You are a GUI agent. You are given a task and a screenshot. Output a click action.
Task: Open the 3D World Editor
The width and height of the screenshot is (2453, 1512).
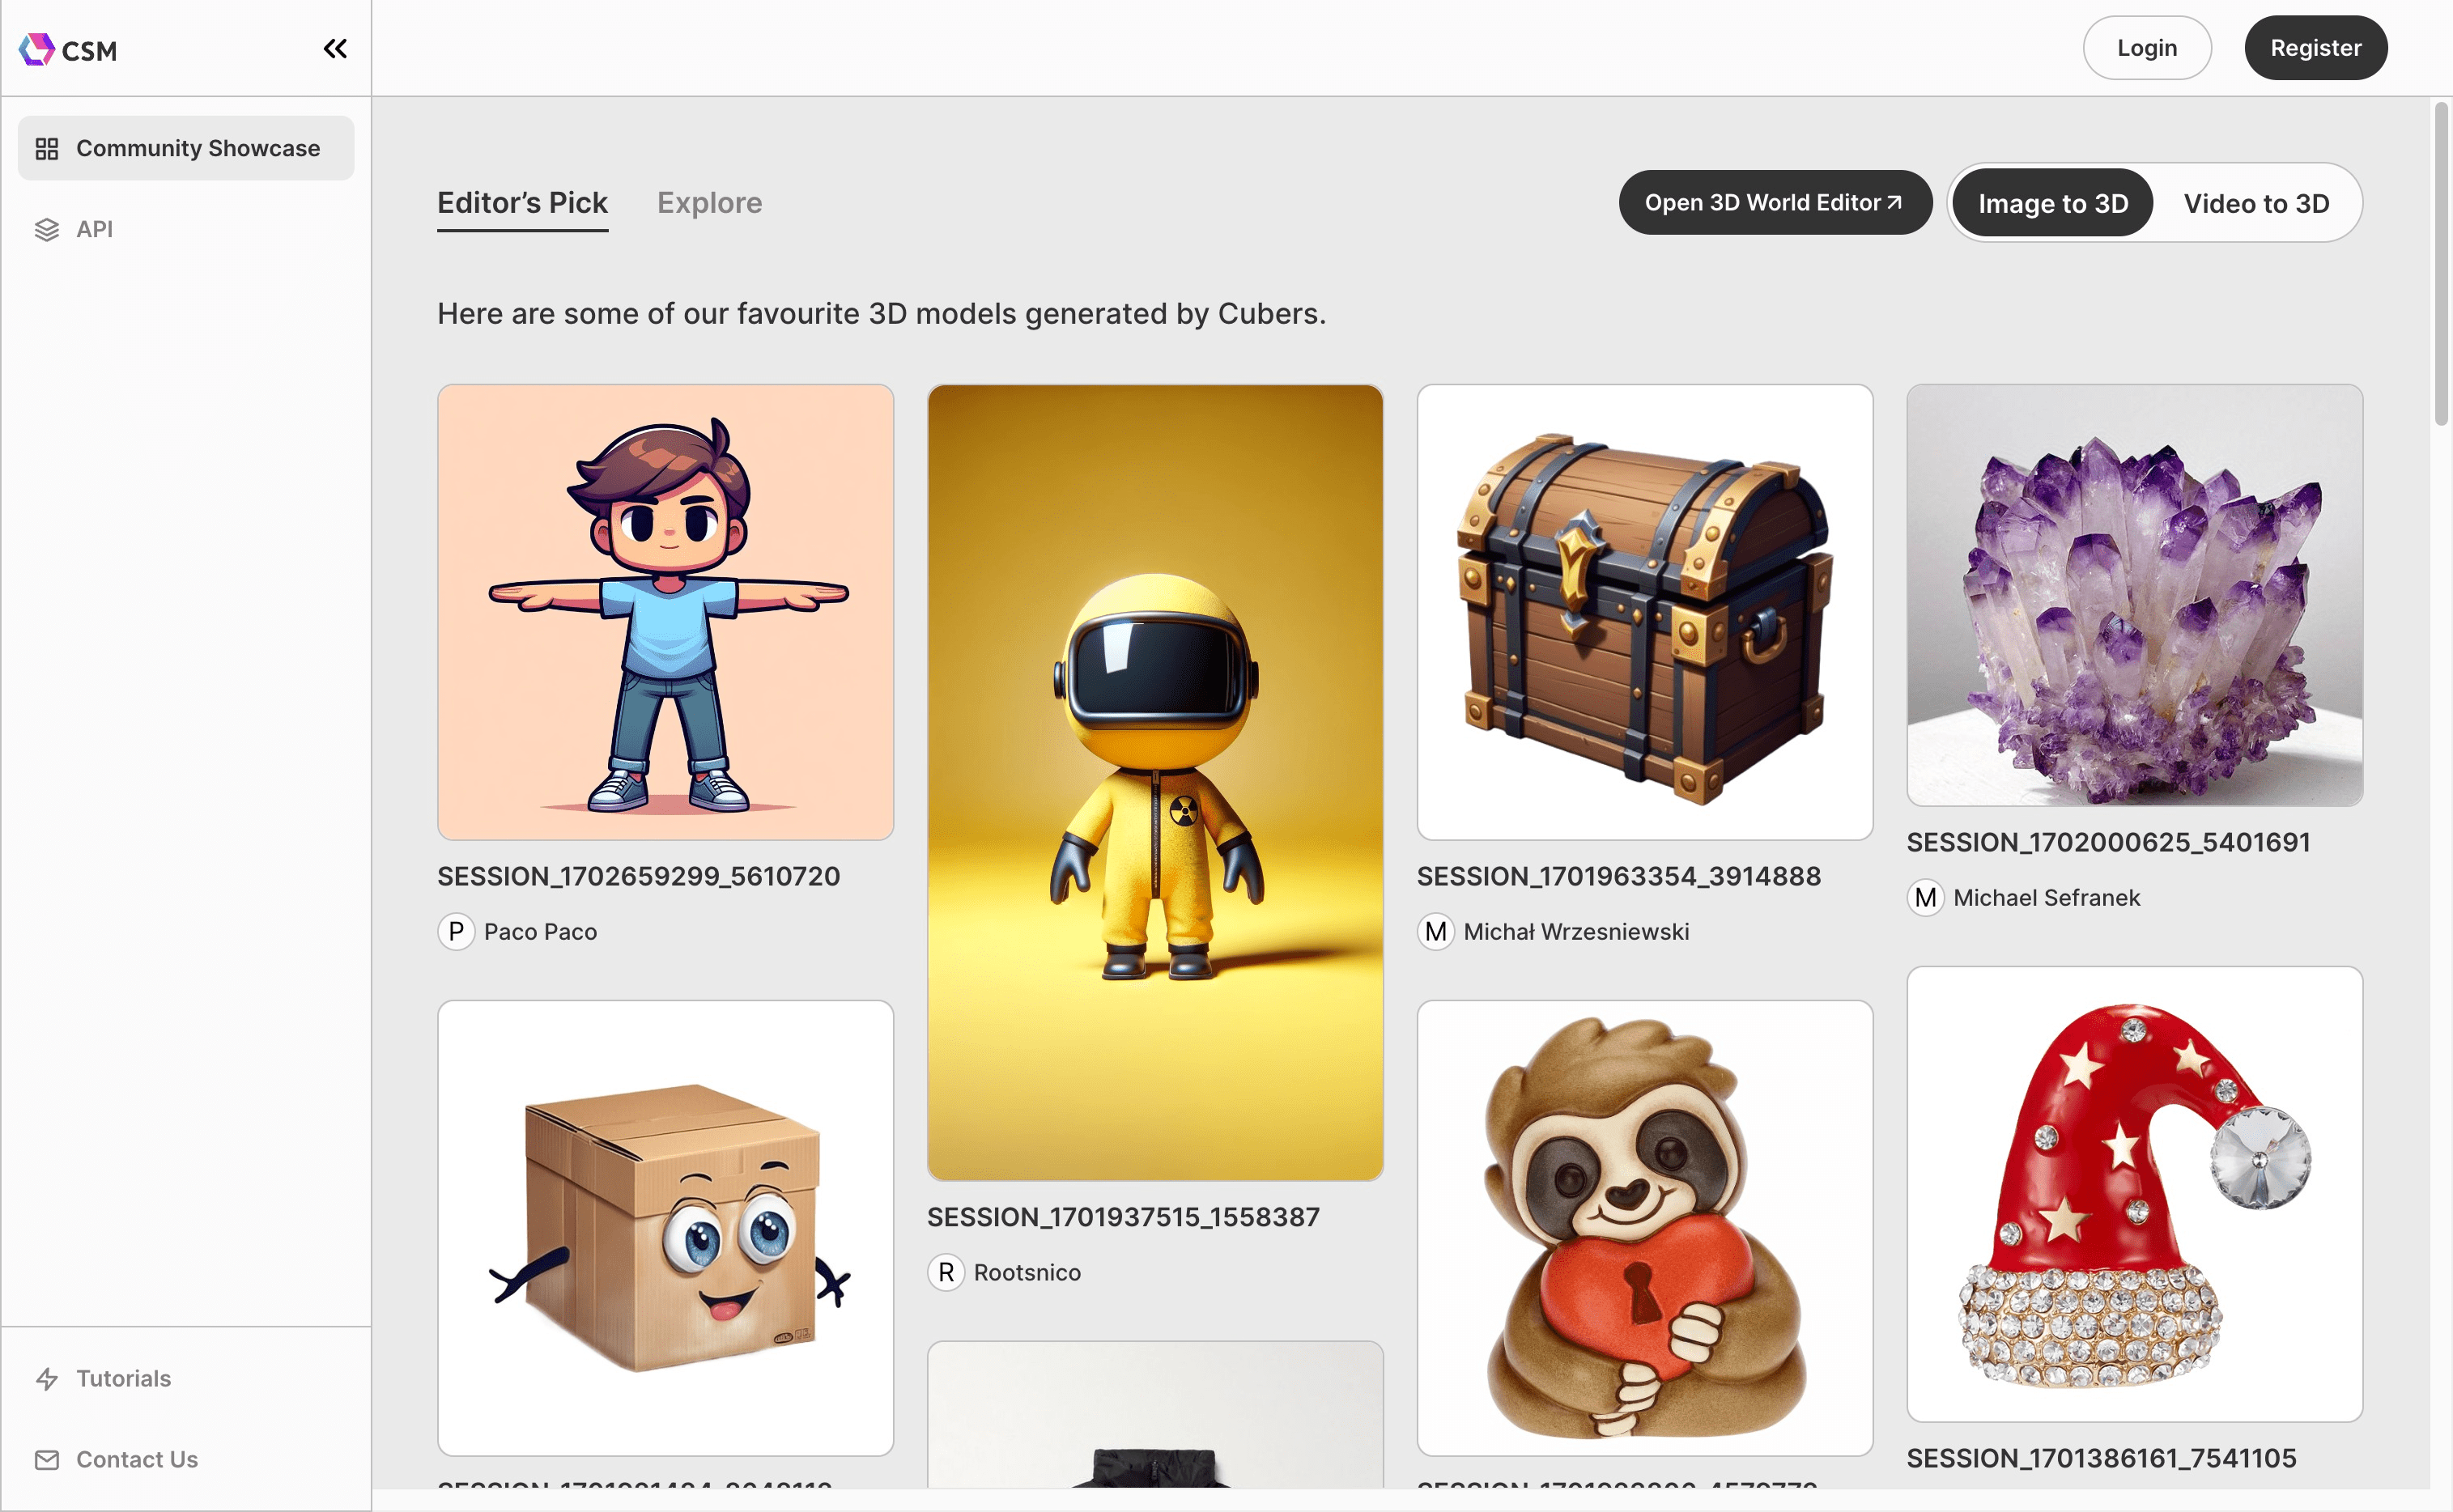pyautogui.click(x=1773, y=202)
